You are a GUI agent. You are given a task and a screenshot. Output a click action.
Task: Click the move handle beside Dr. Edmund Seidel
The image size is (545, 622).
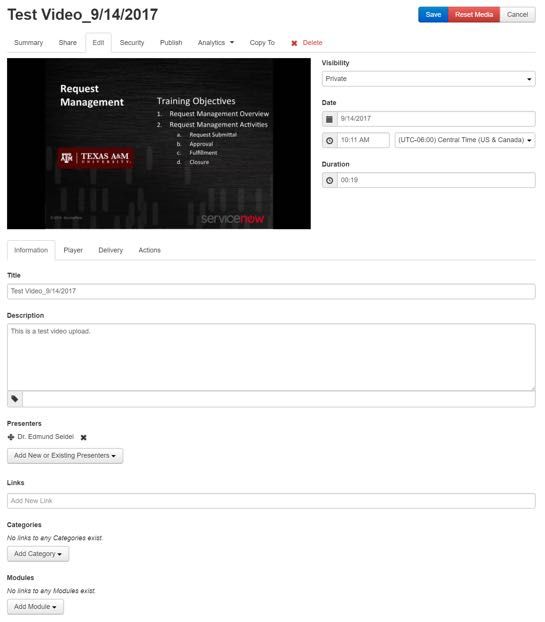click(11, 437)
